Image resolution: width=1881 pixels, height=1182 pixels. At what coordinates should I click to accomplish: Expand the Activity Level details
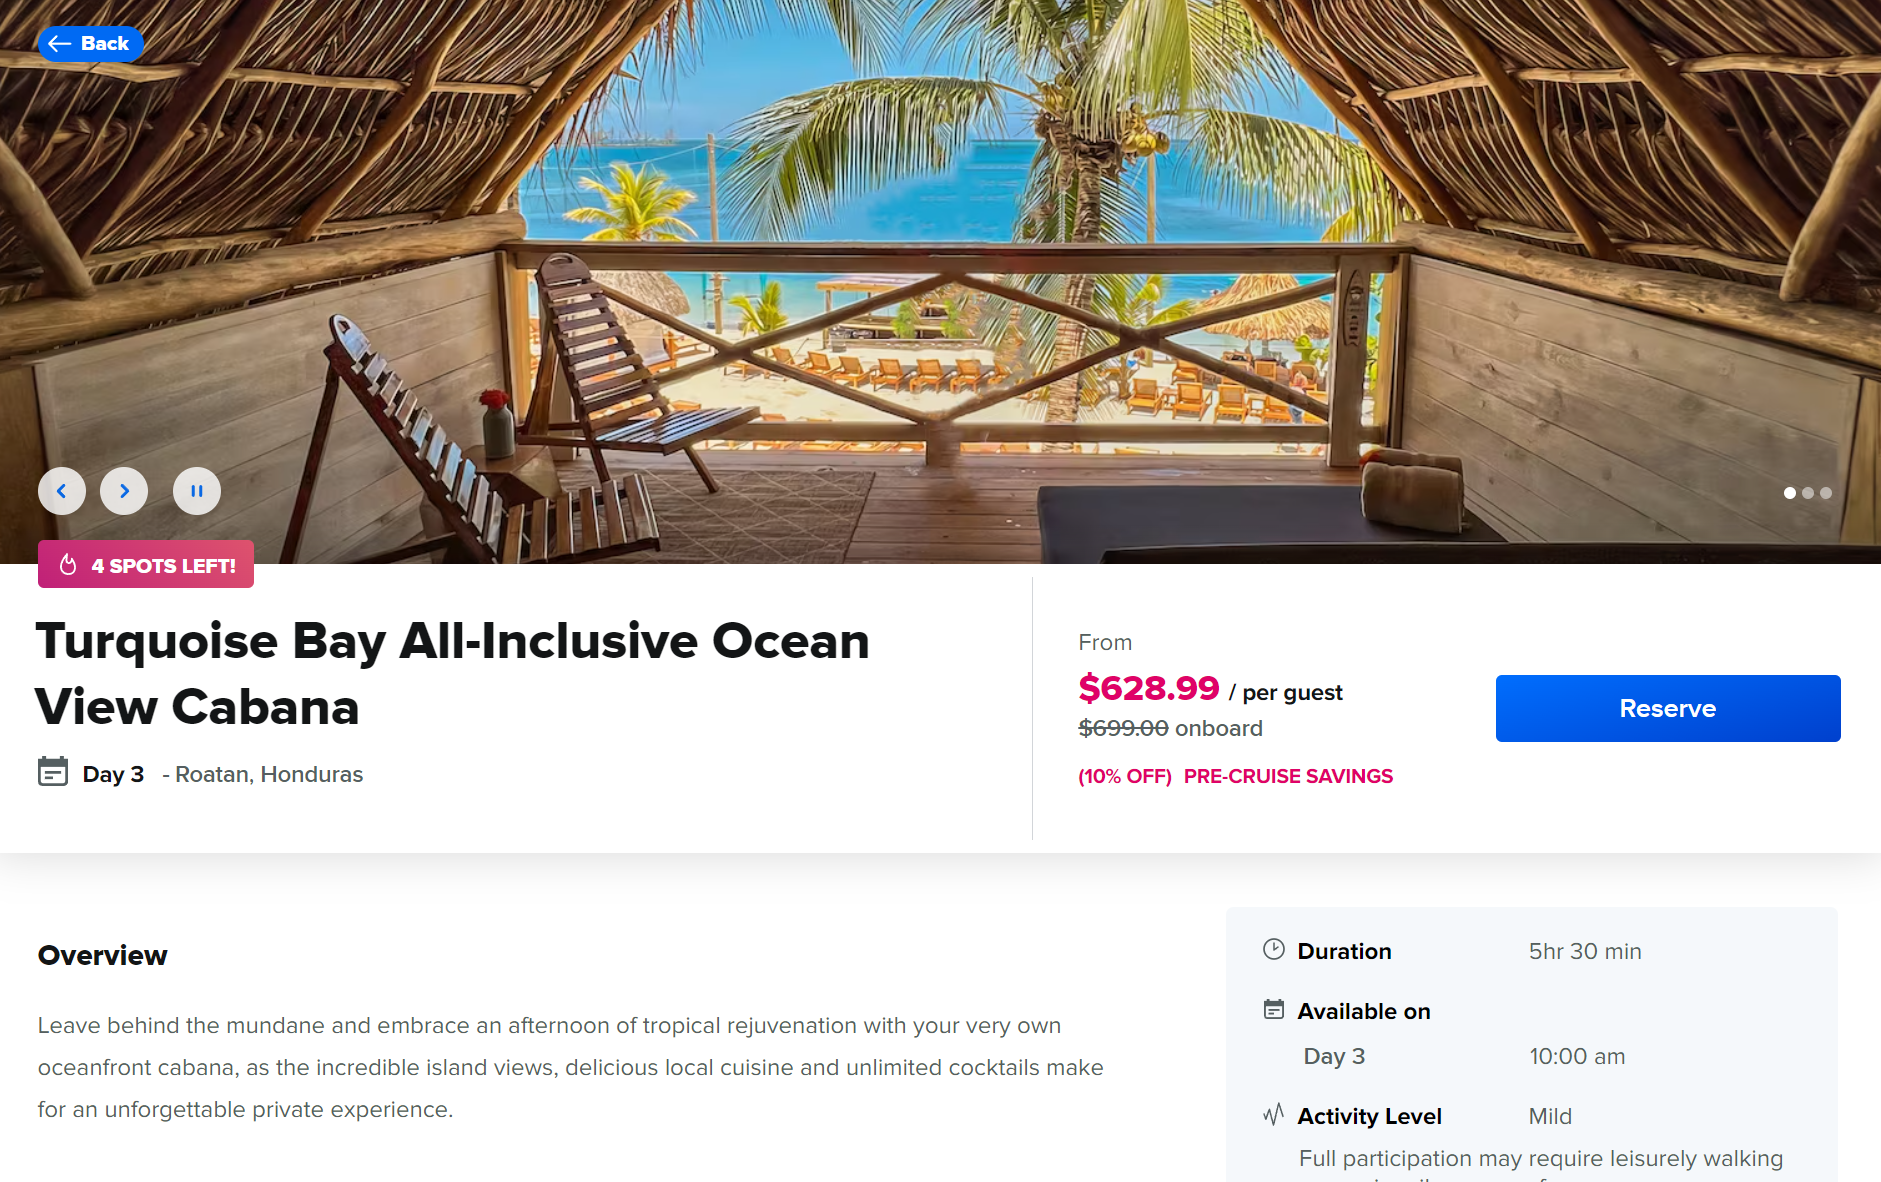click(1369, 1116)
